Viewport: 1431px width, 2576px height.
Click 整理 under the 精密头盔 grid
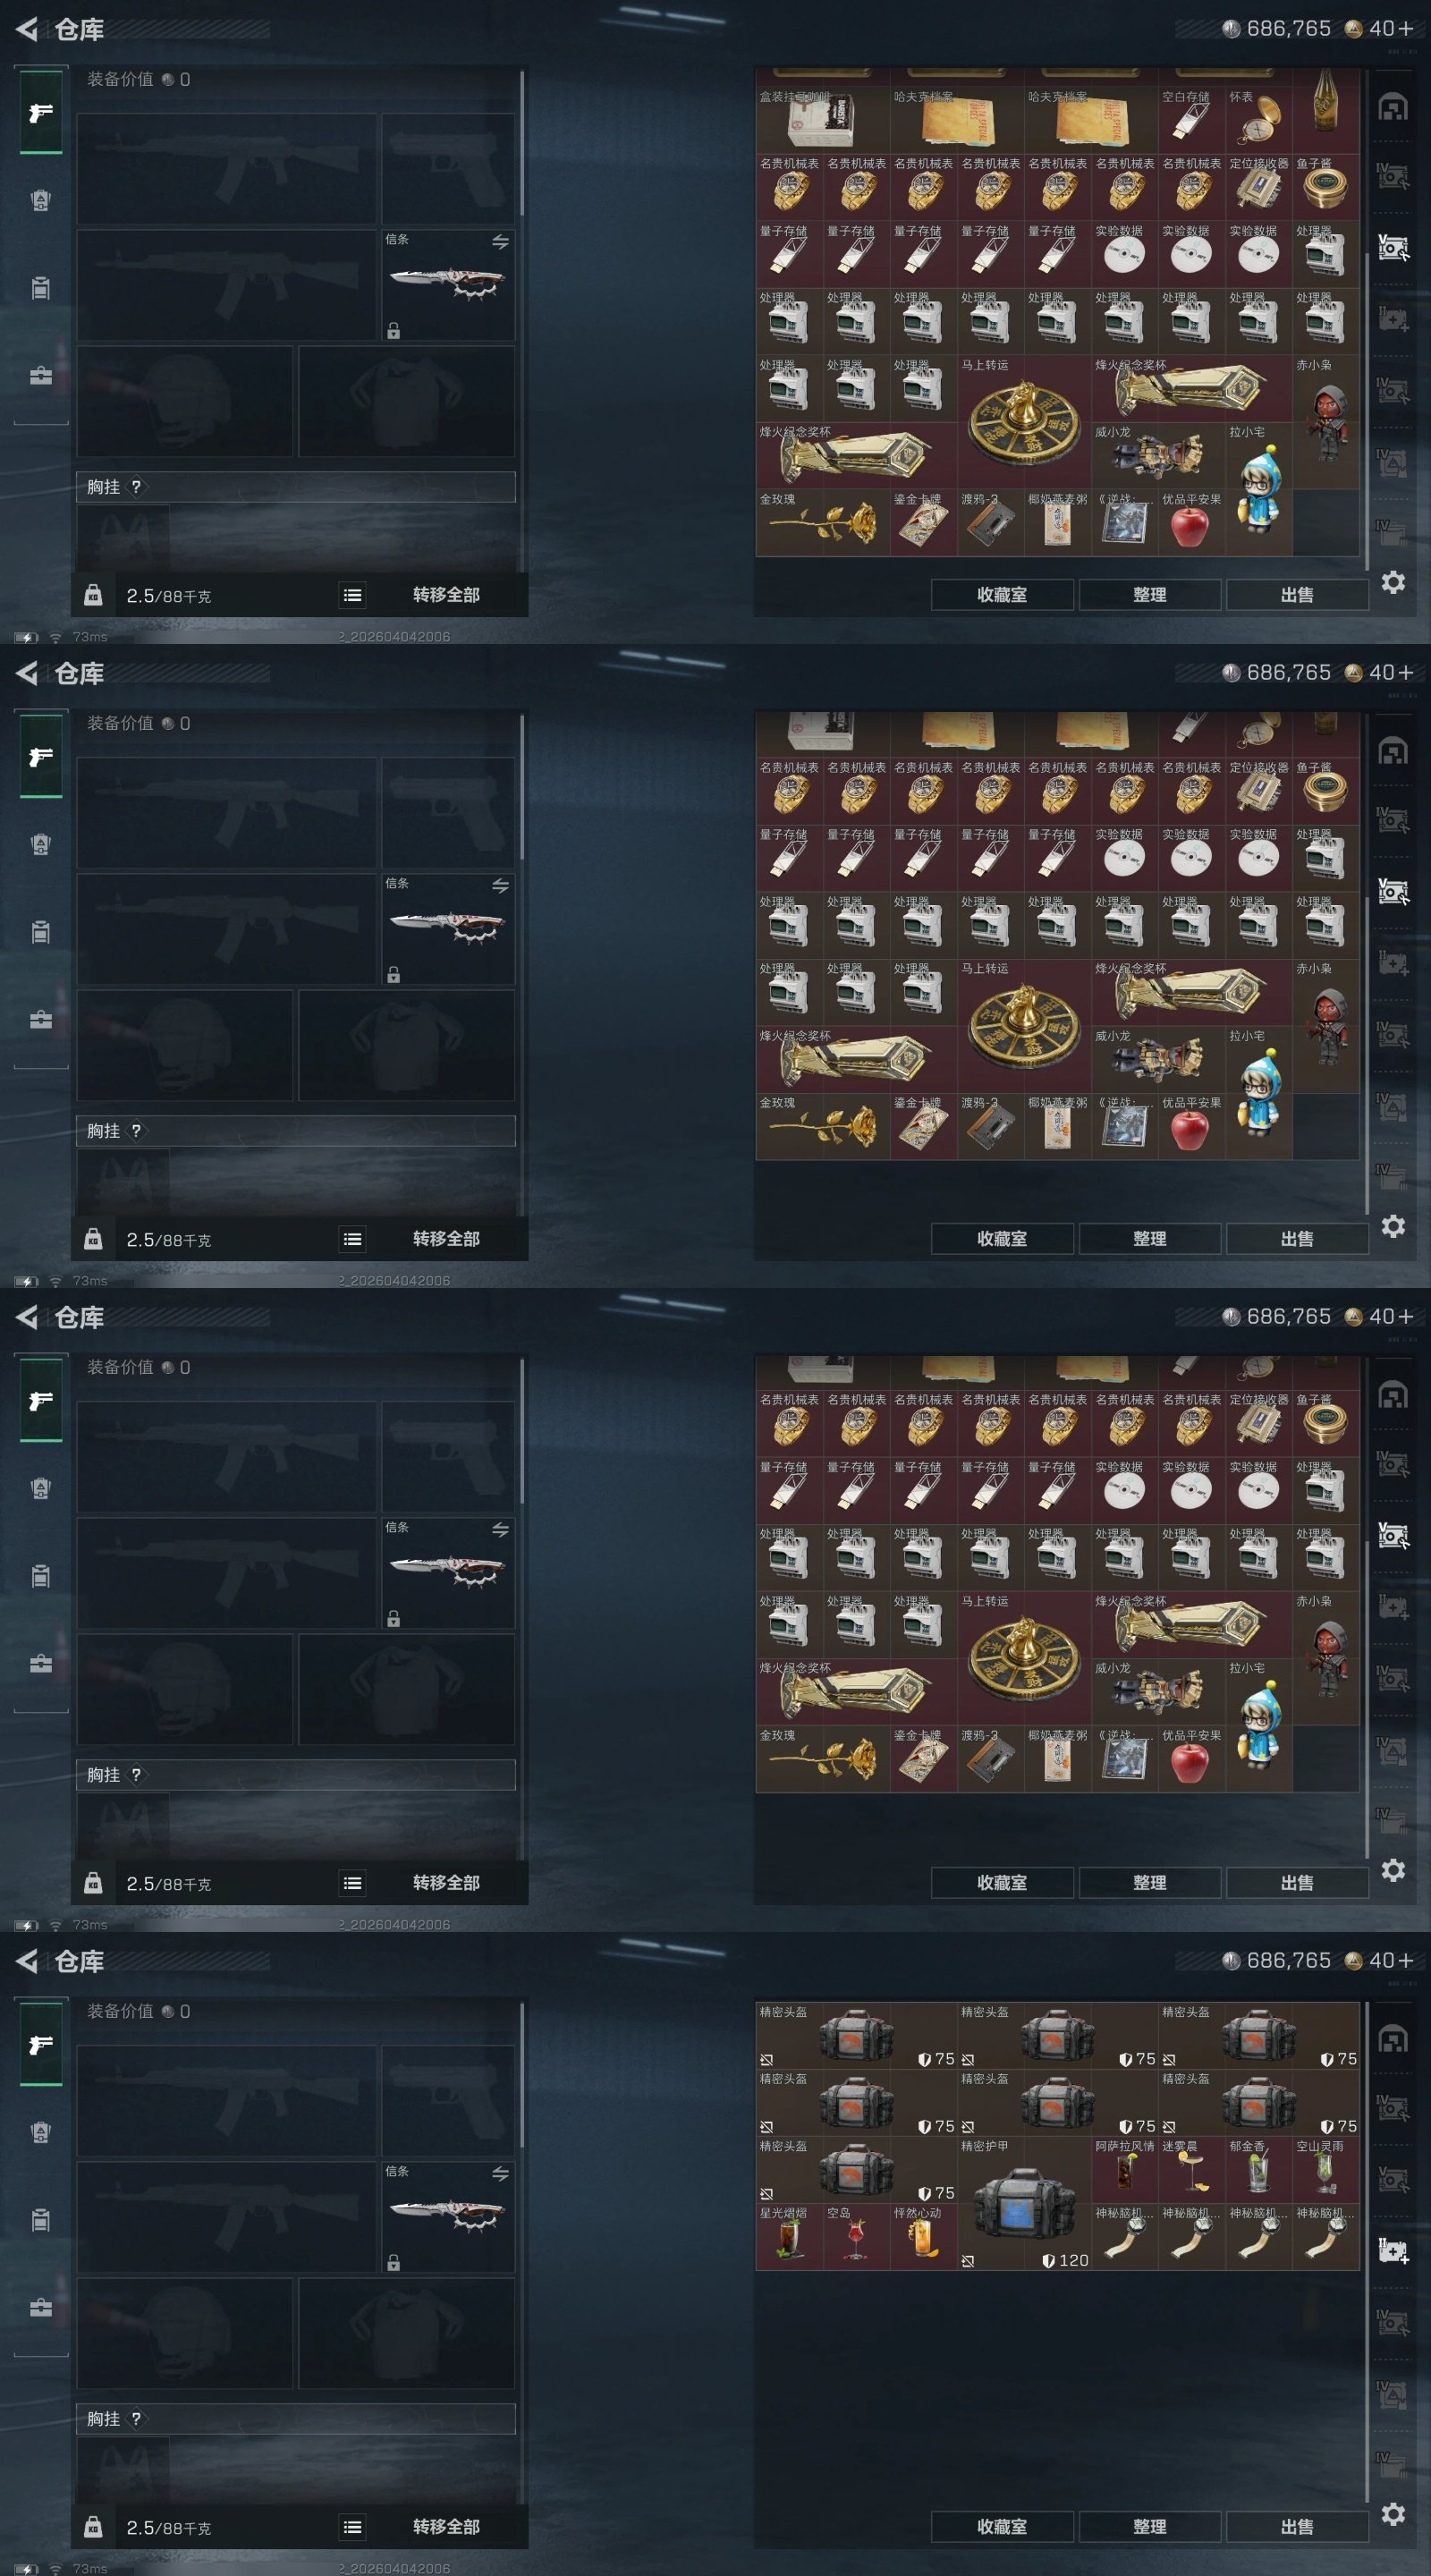click(1149, 2526)
